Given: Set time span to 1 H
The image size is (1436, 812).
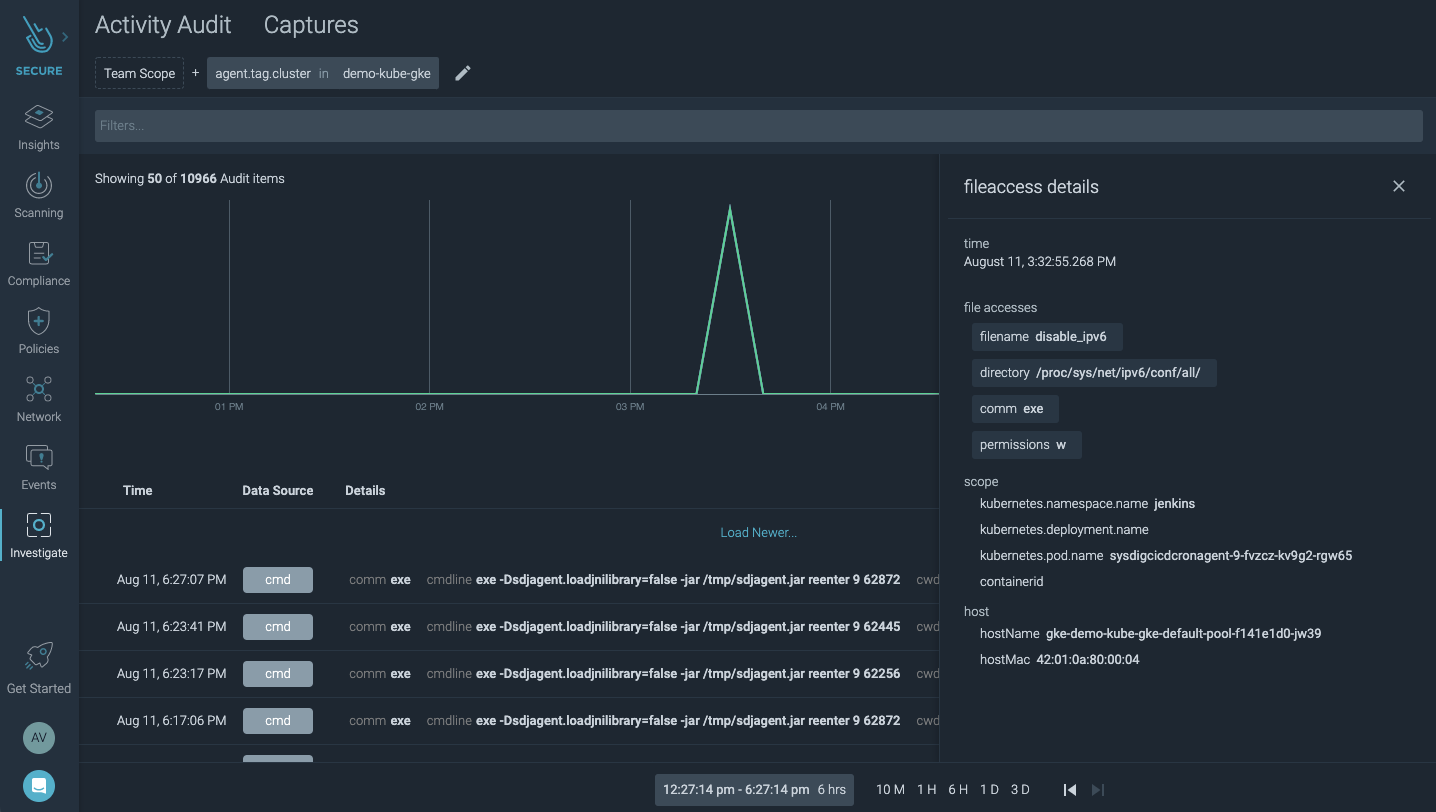Looking at the screenshot, I should click(x=927, y=790).
